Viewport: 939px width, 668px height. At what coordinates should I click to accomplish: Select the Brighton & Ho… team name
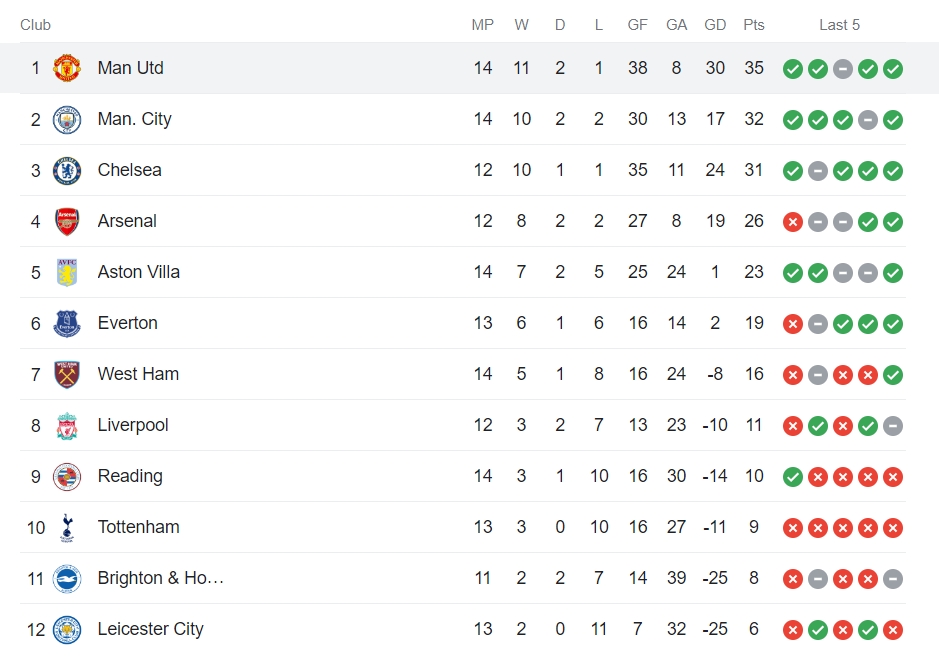click(x=160, y=578)
